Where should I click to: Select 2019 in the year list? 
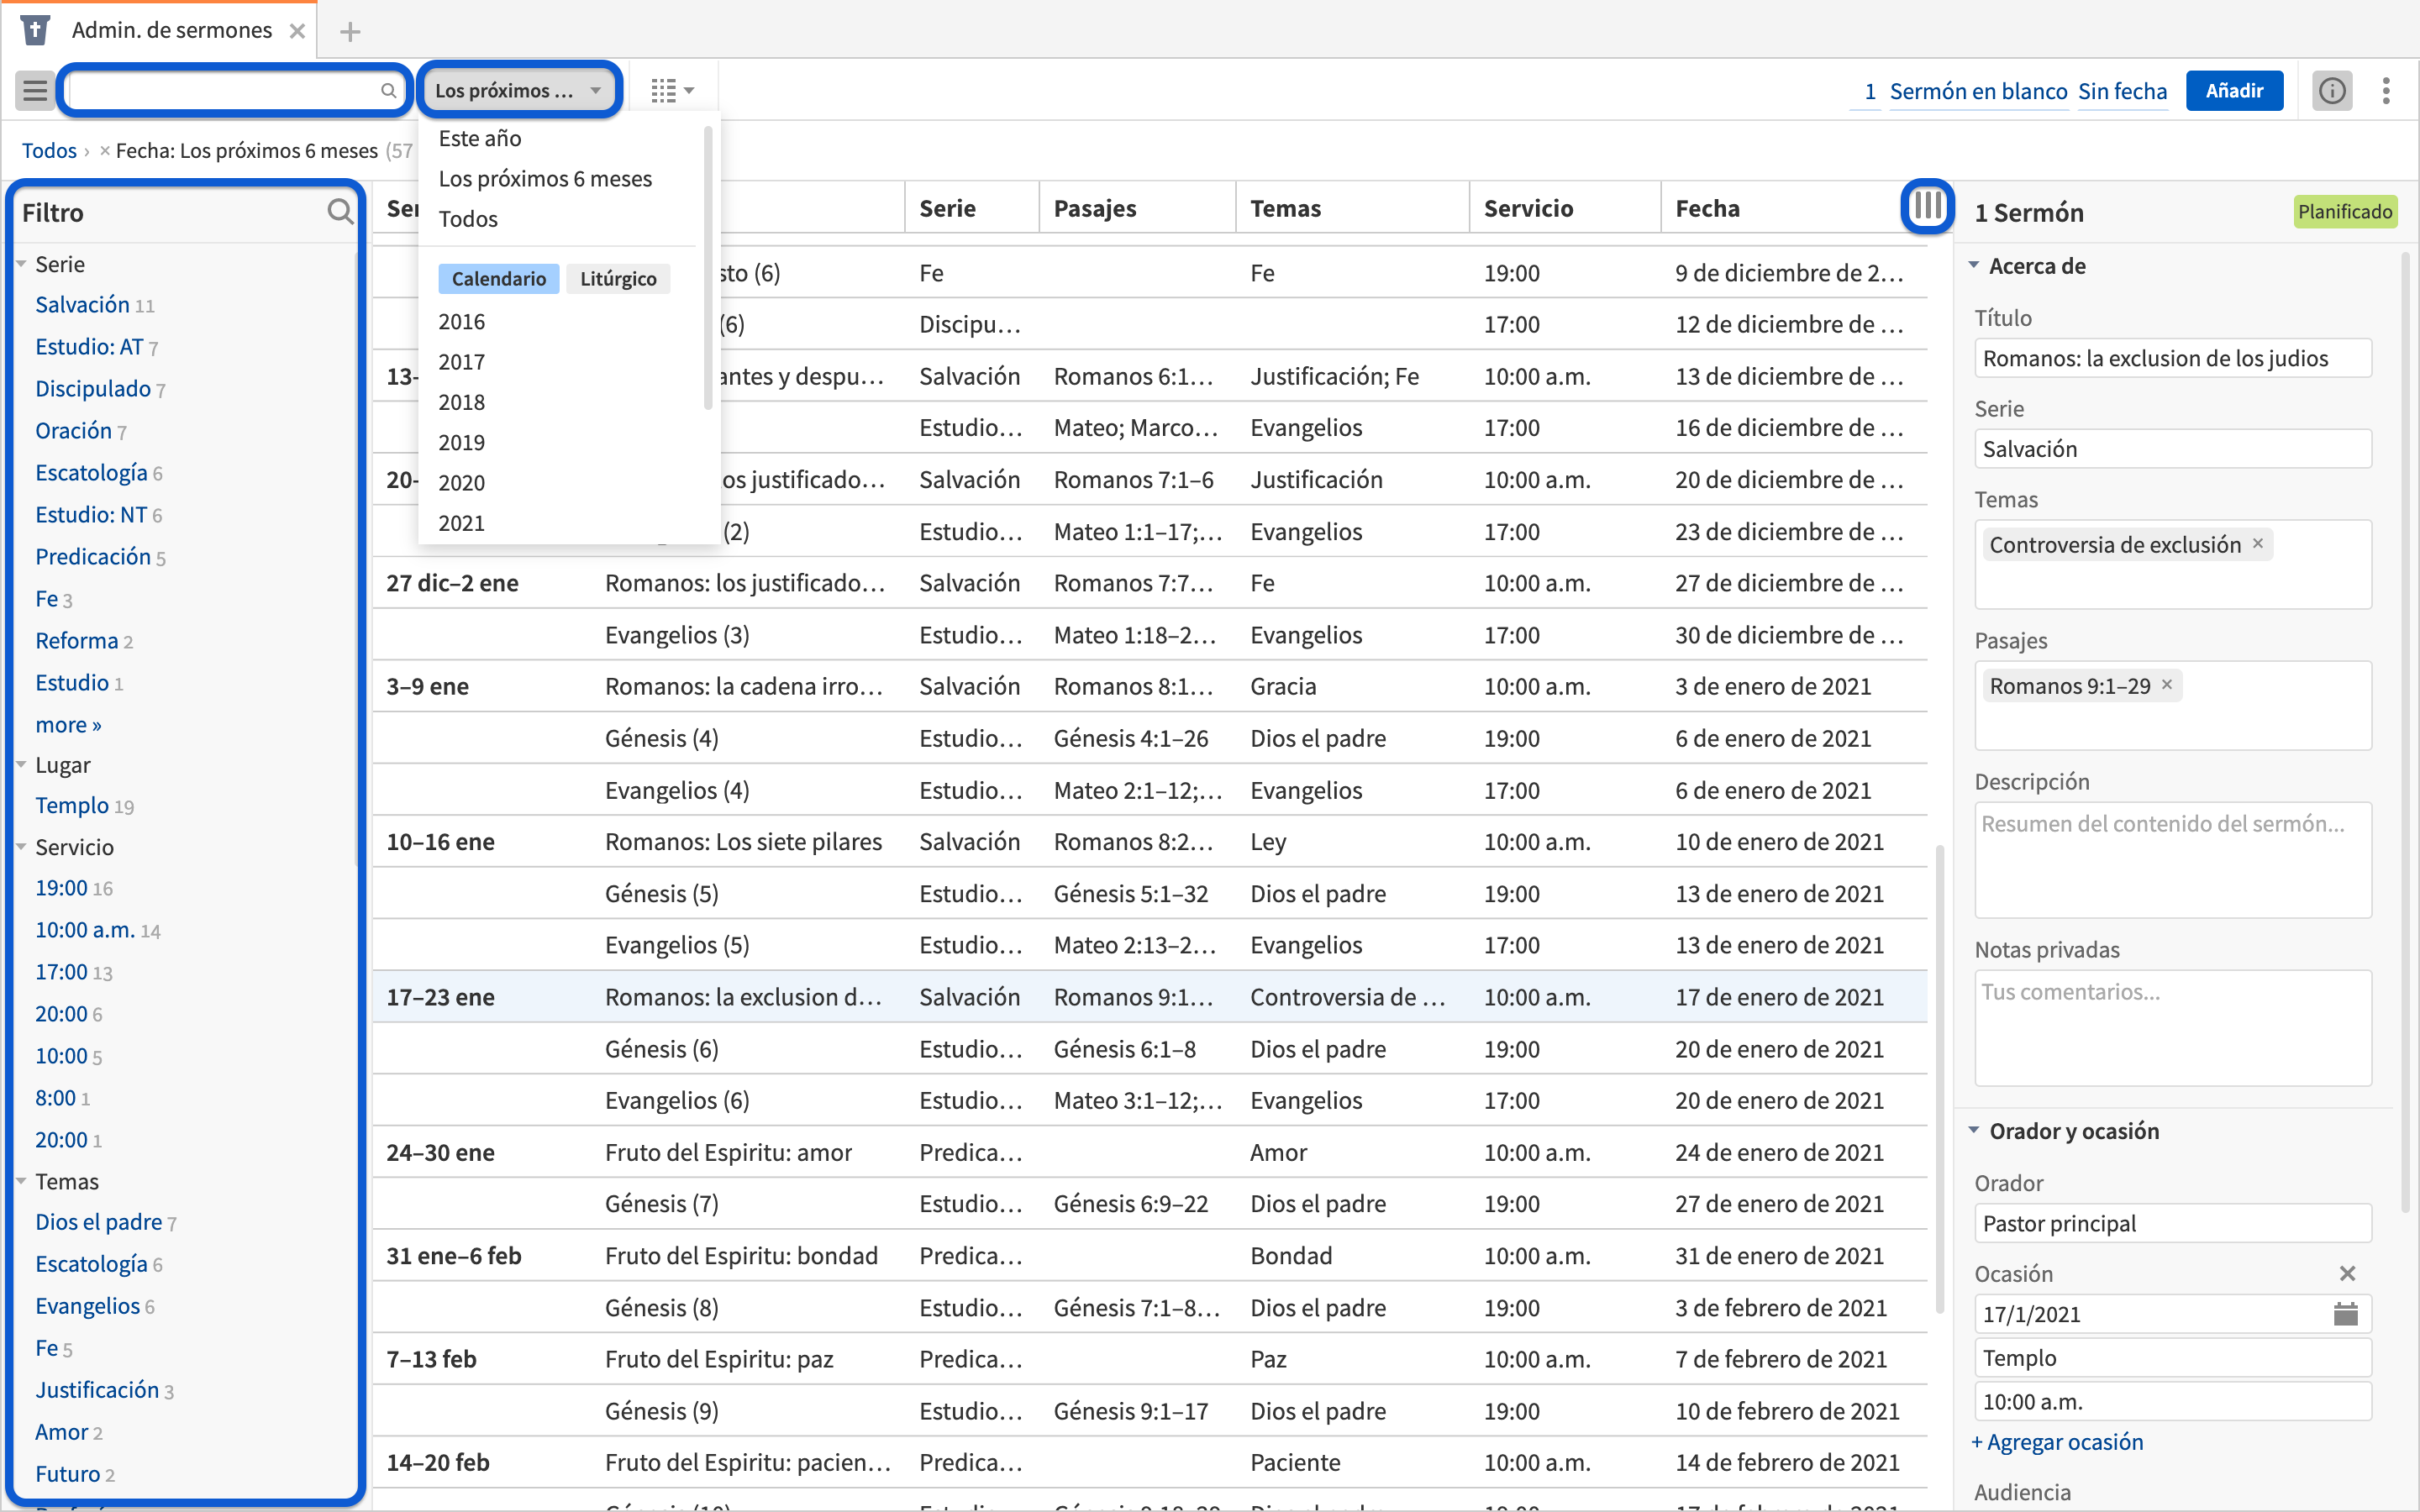point(461,442)
